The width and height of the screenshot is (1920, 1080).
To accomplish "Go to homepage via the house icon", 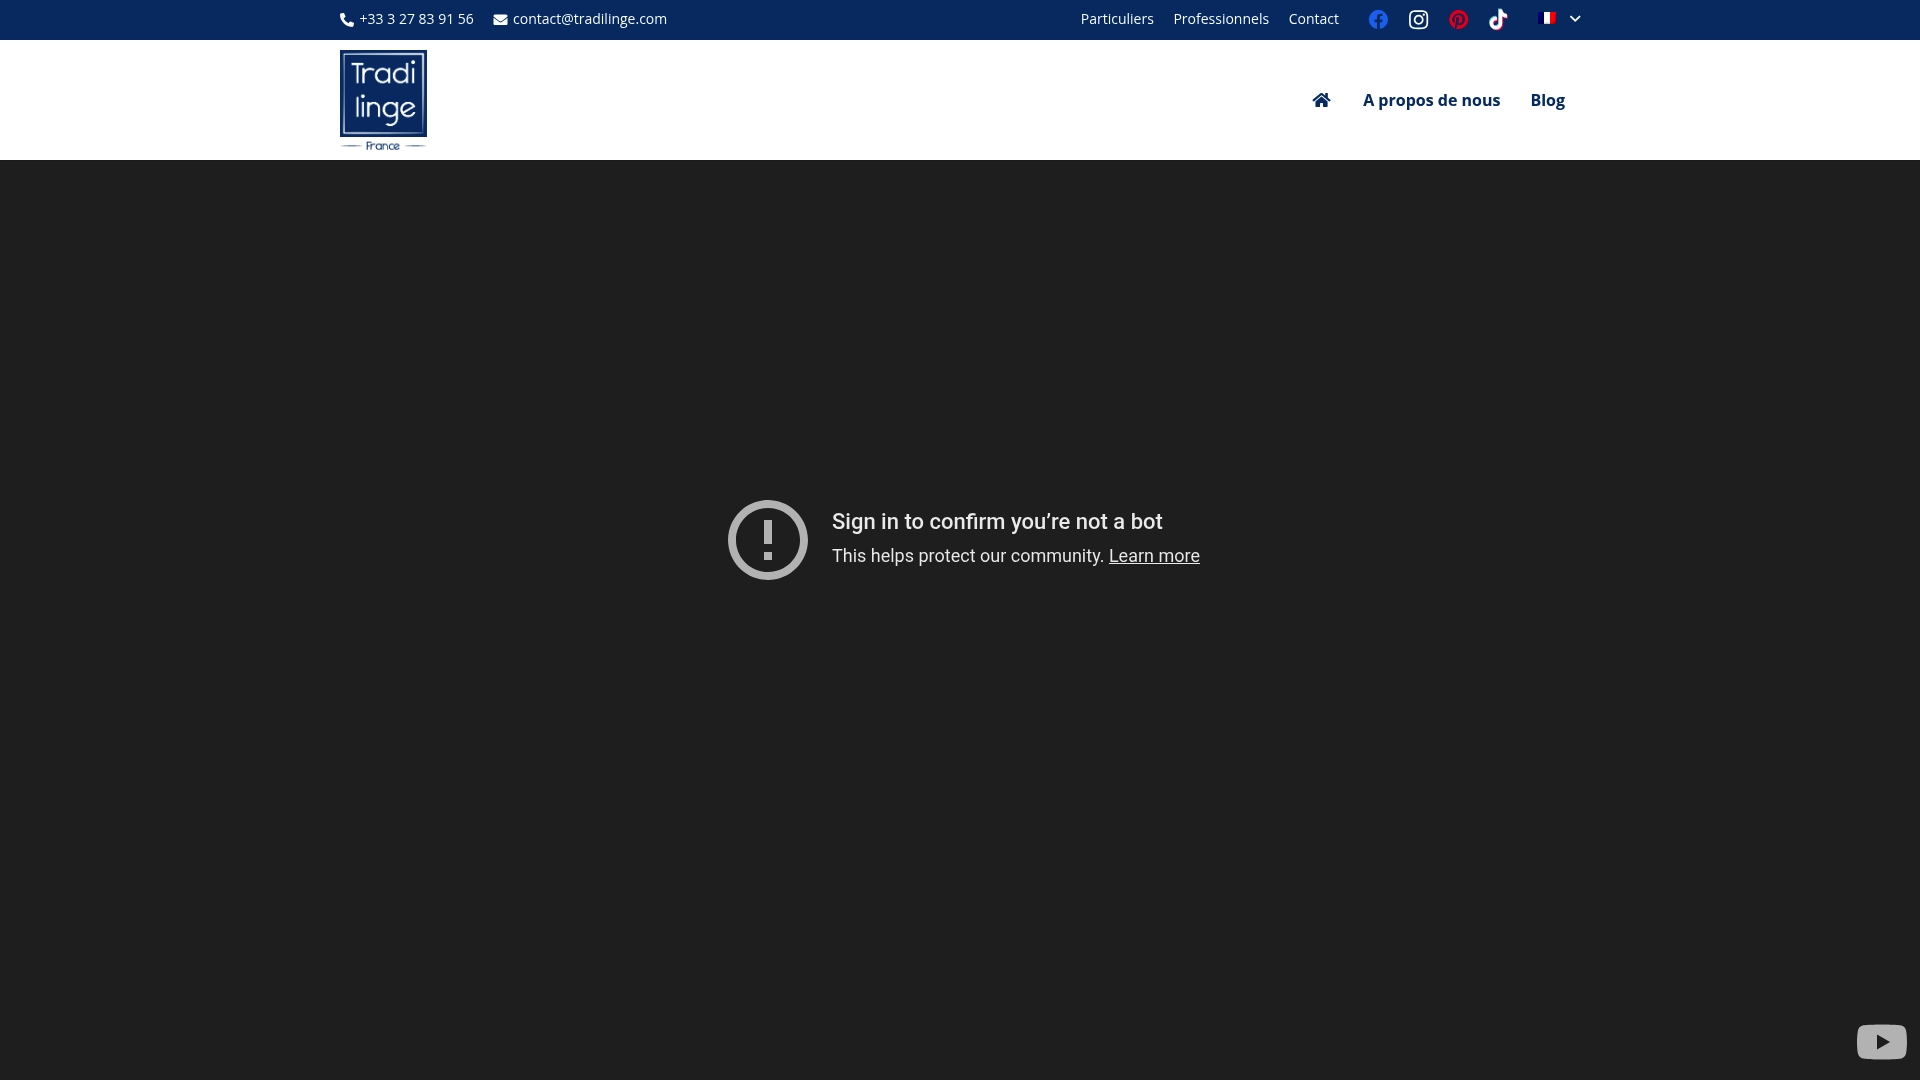I will [1321, 99].
